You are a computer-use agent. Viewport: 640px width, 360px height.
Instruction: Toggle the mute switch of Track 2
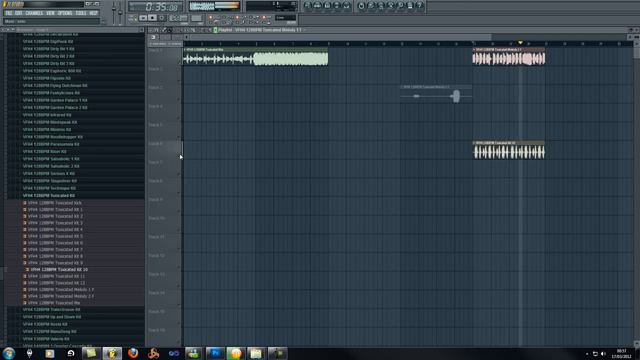[x=179, y=81]
